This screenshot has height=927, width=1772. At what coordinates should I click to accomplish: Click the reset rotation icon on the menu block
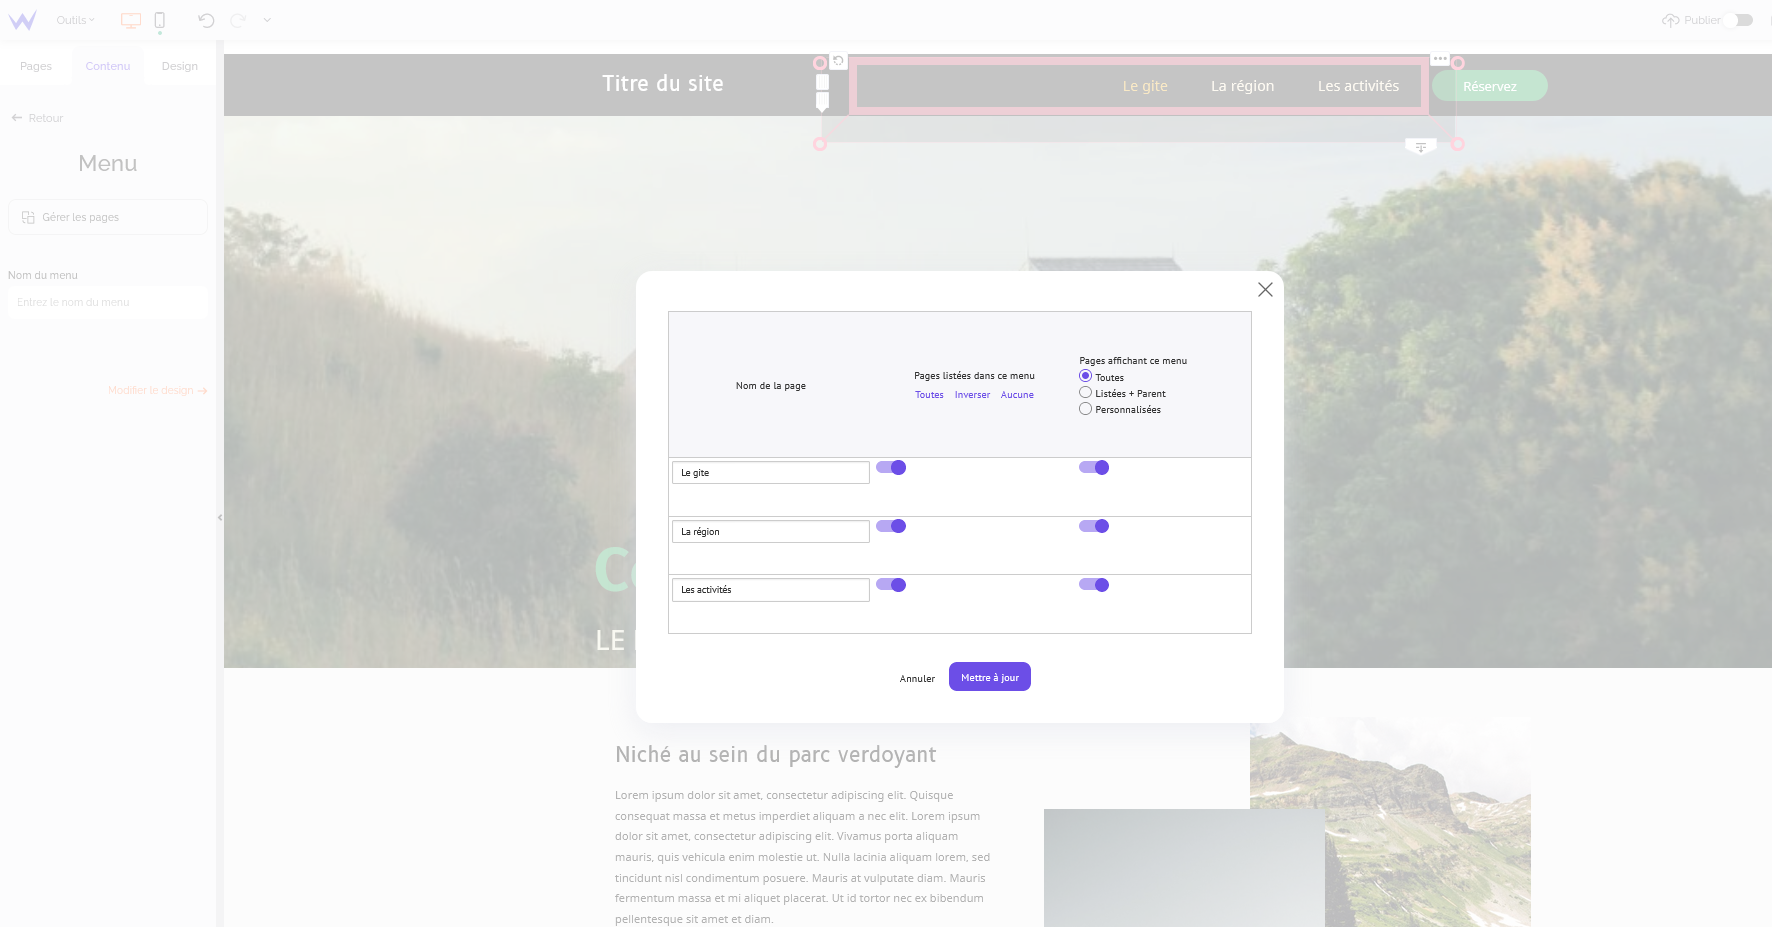[x=839, y=61]
